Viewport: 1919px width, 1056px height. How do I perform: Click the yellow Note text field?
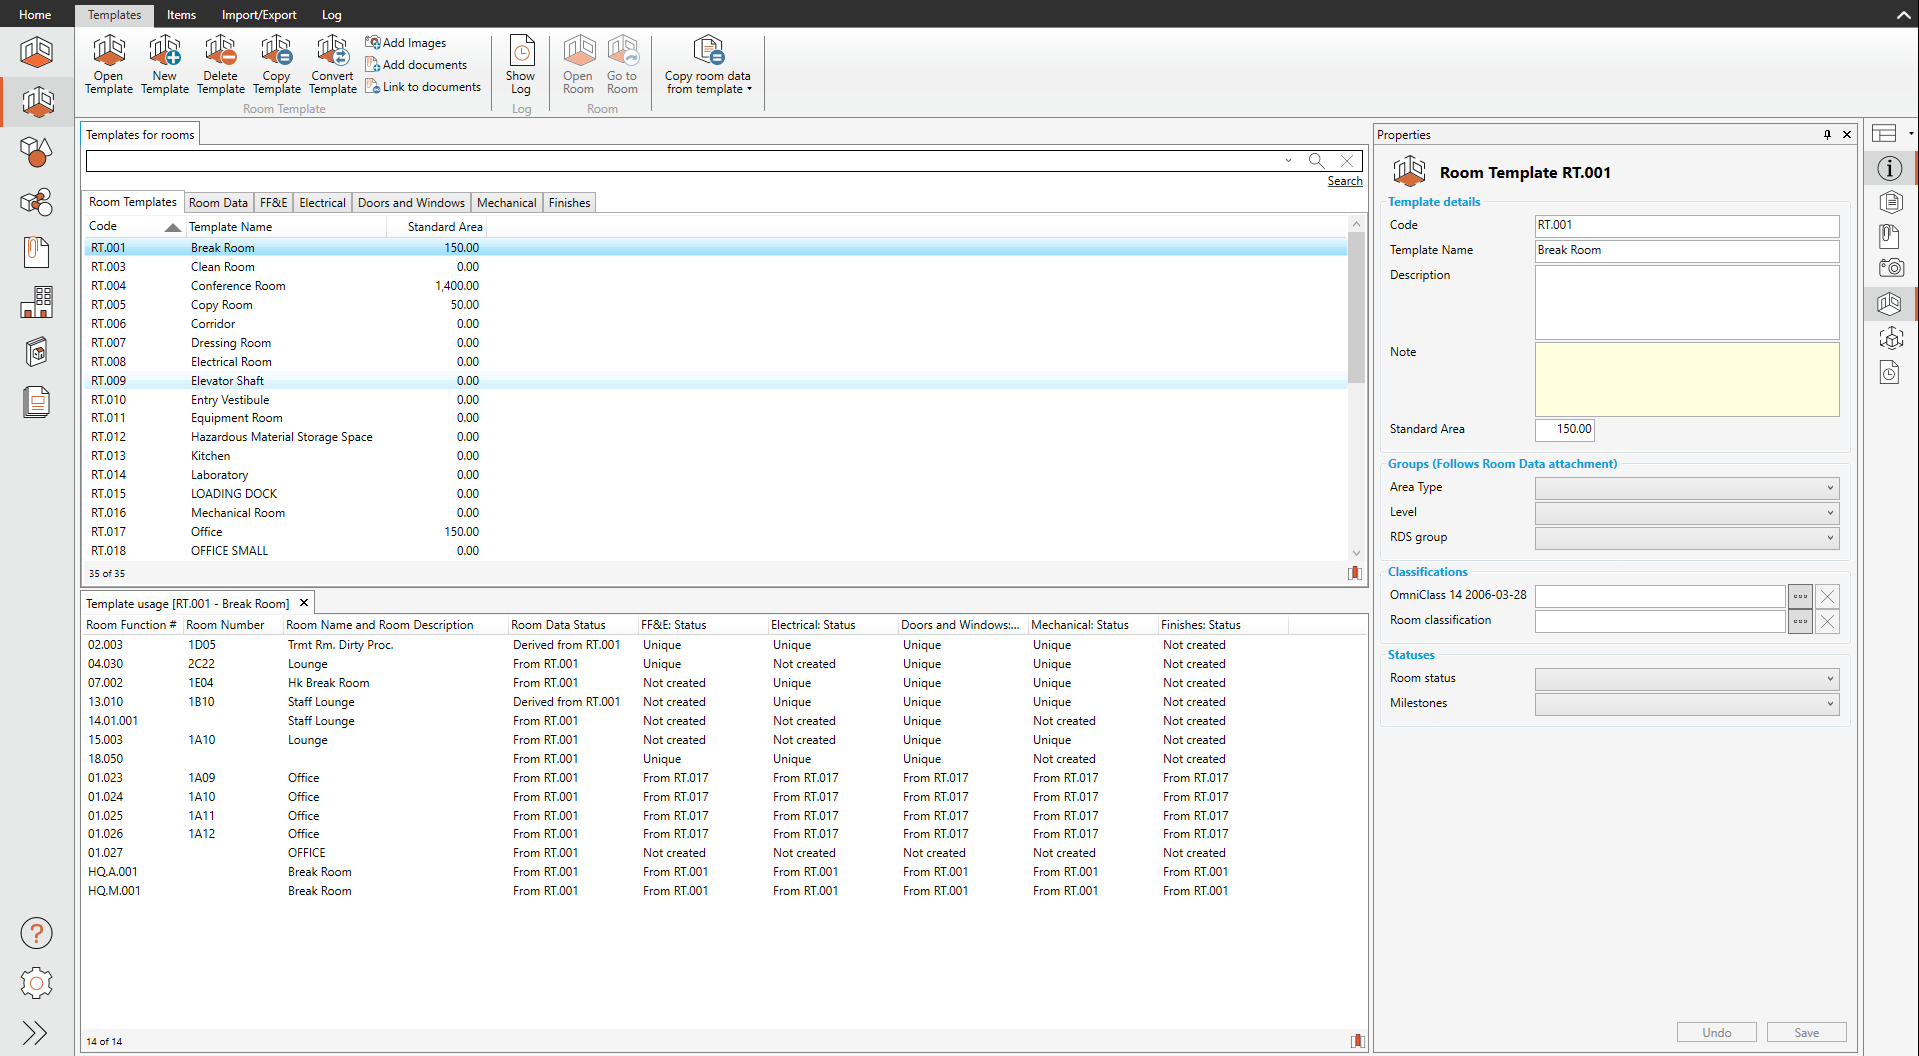[1686, 380]
